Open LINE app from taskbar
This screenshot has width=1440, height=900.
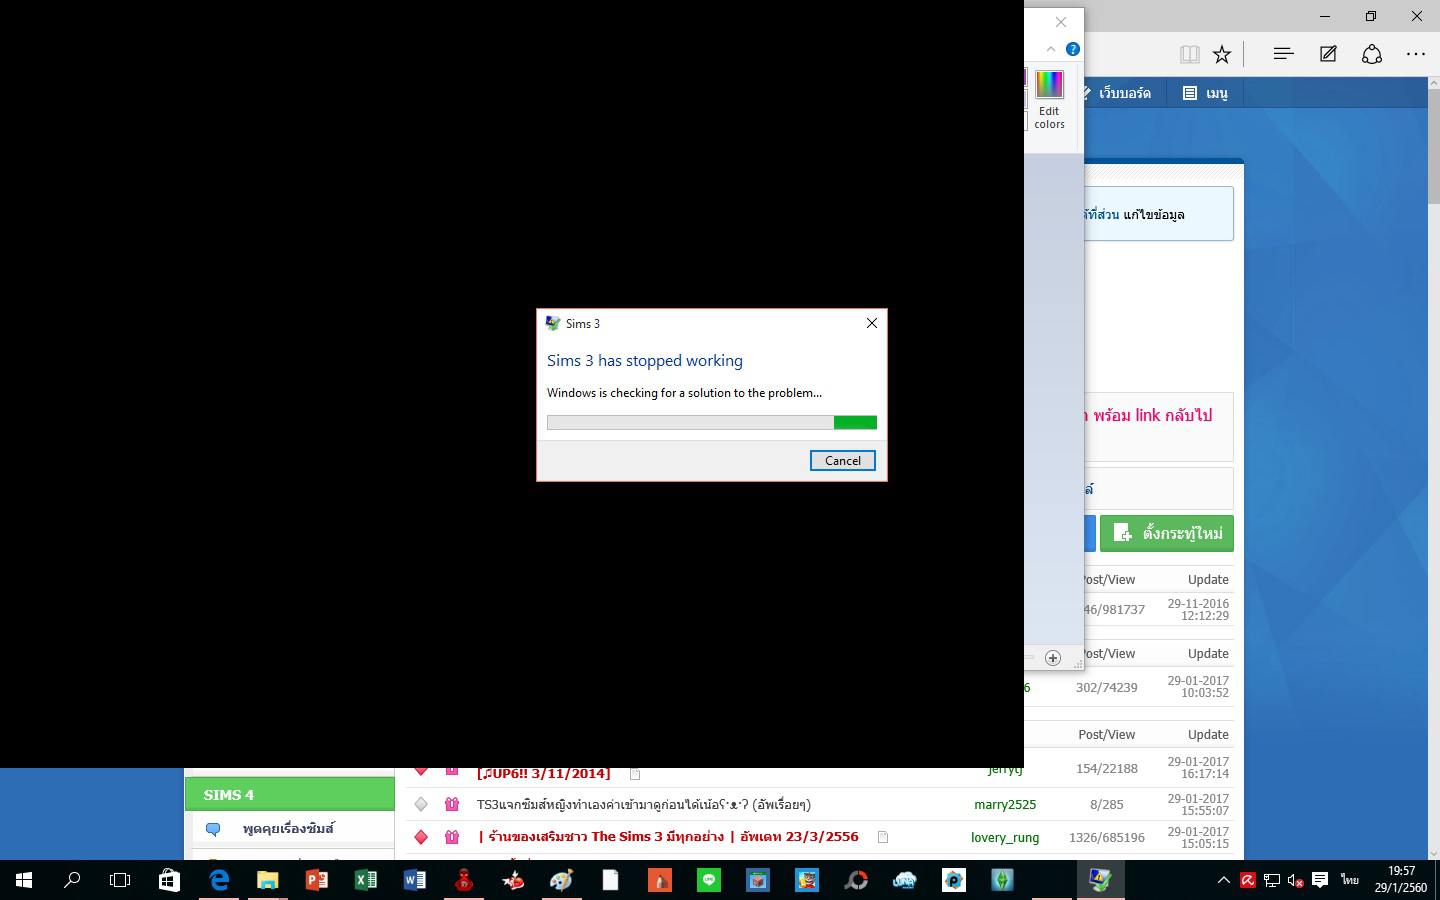[x=709, y=880]
